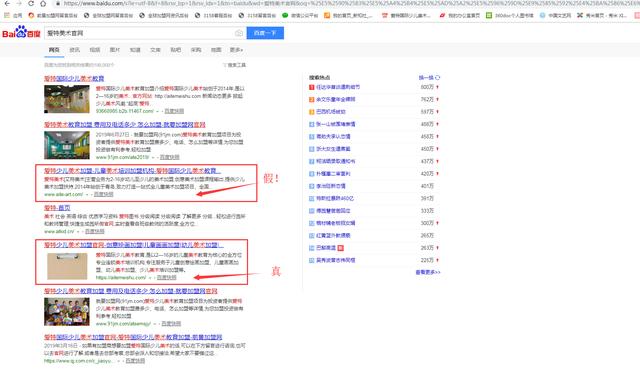Click the browser URL address bar
Viewport: 640px width, 370px height.
(x=347, y=3)
